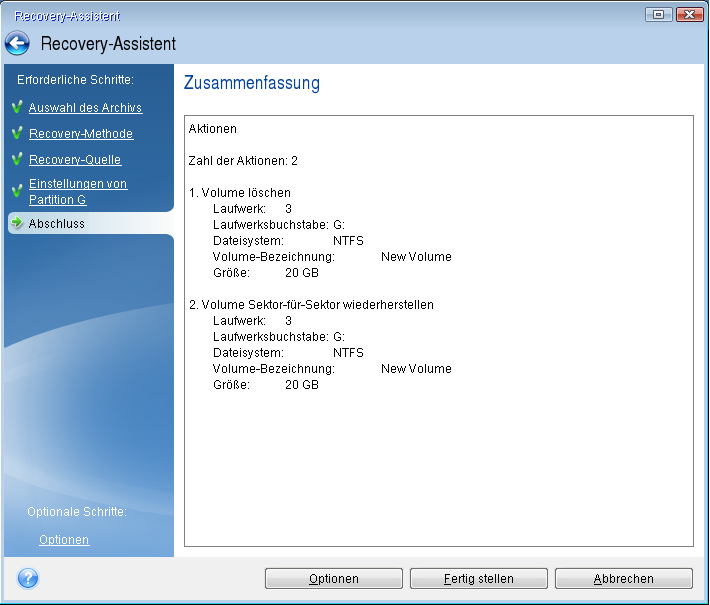Click the green arrow icon beside Abschluss

pyautogui.click(x=17, y=224)
